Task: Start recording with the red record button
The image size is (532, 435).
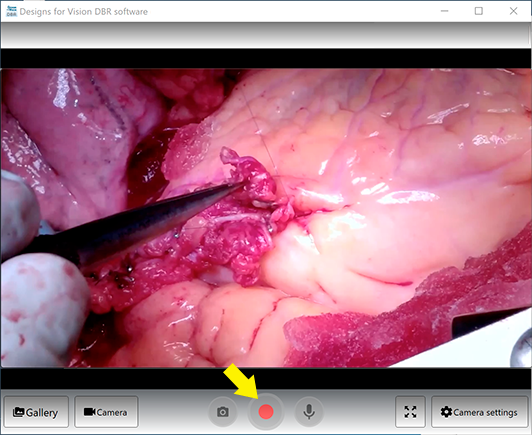Action: [x=266, y=412]
